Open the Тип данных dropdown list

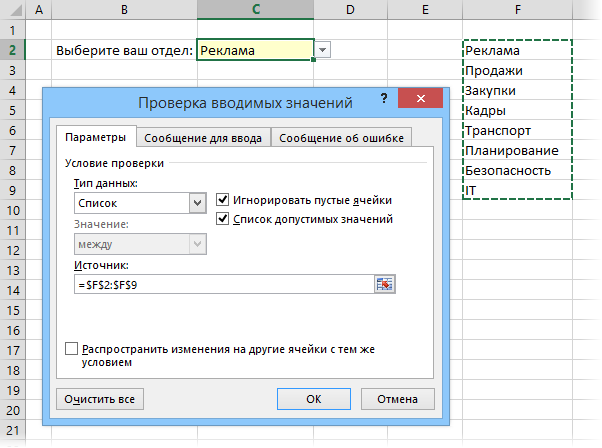coord(197,203)
